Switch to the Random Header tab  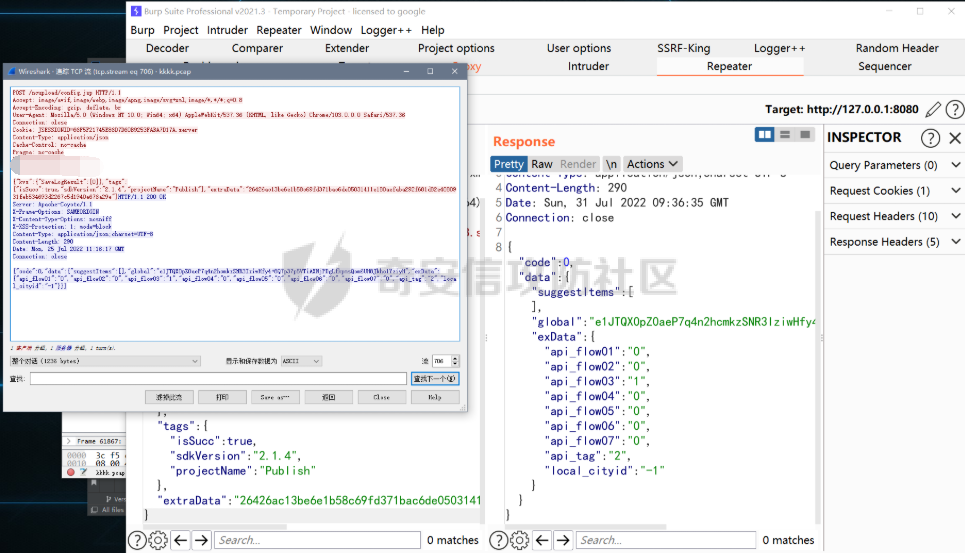pos(897,48)
